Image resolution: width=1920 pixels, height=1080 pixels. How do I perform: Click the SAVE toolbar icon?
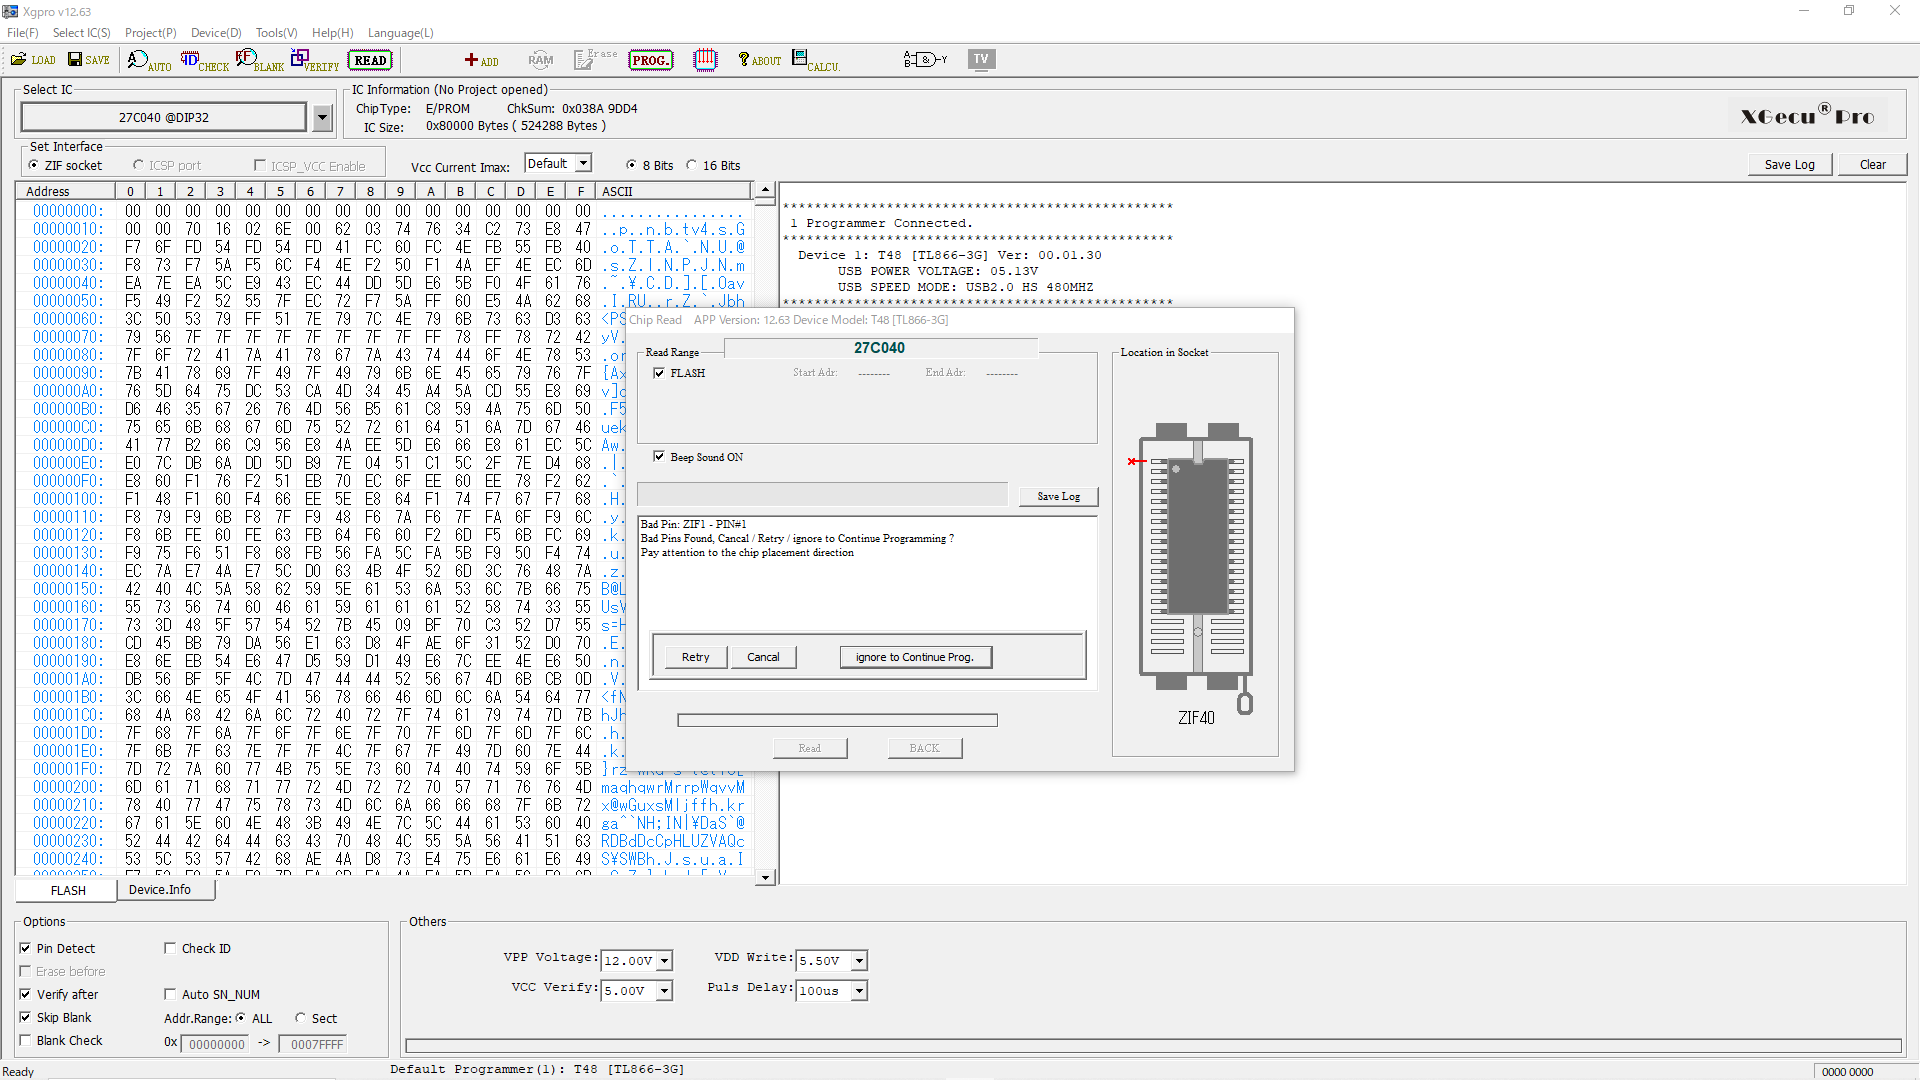[x=88, y=60]
